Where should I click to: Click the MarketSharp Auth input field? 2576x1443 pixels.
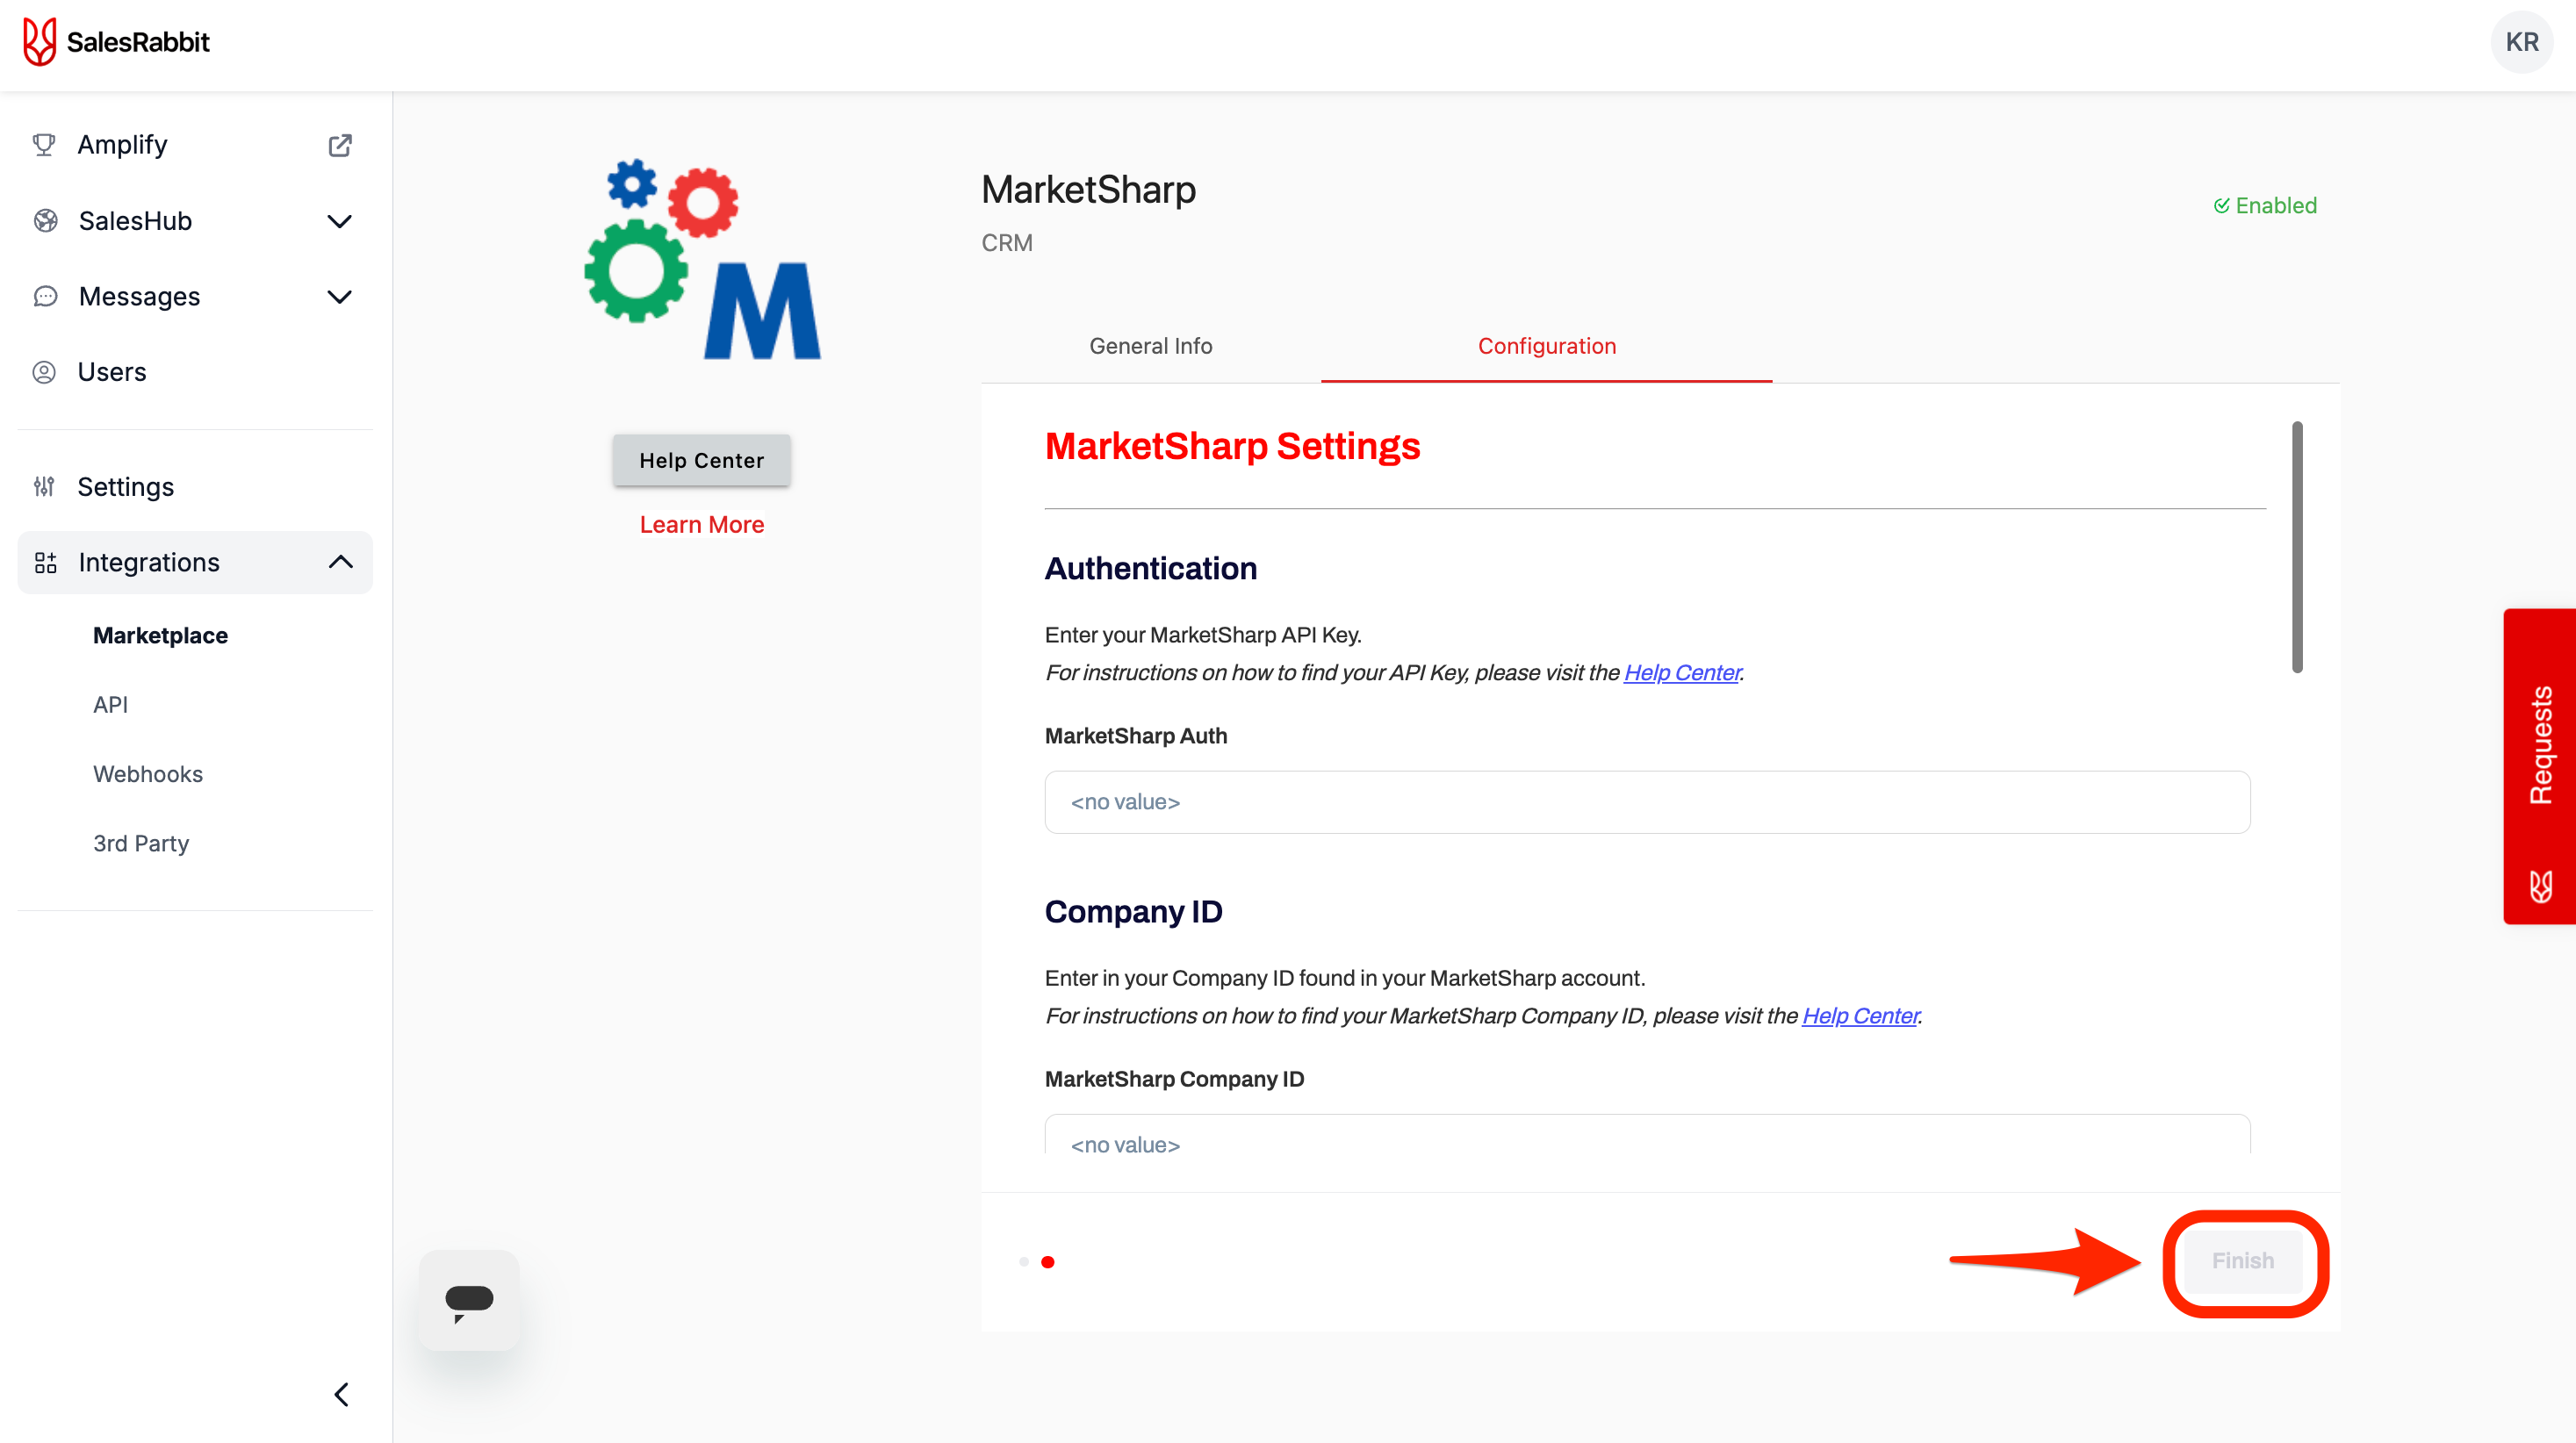(x=1646, y=802)
